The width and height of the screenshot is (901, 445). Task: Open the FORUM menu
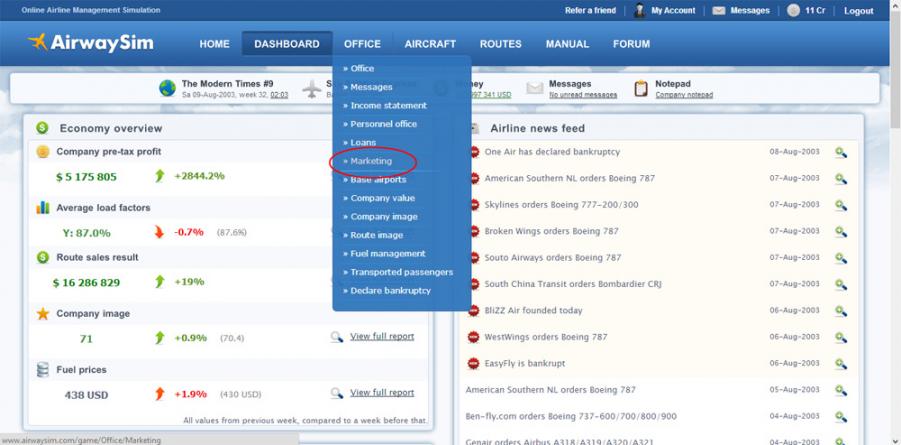[x=632, y=44]
